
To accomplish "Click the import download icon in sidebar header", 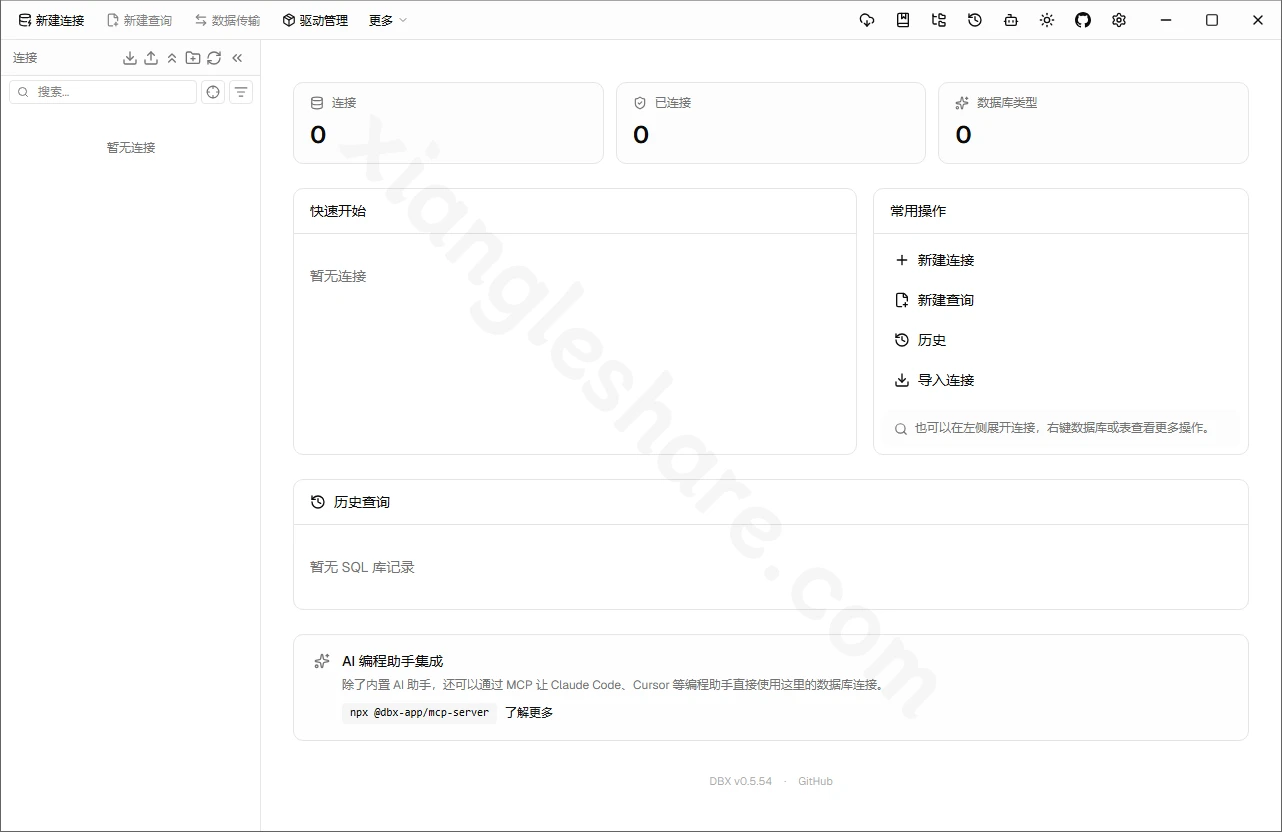I will click(x=130, y=58).
